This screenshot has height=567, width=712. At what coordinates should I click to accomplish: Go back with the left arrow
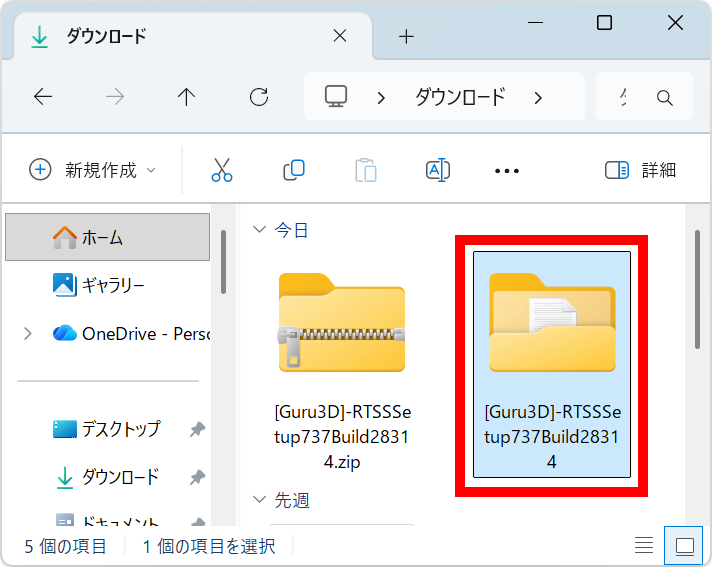pos(43,97)
